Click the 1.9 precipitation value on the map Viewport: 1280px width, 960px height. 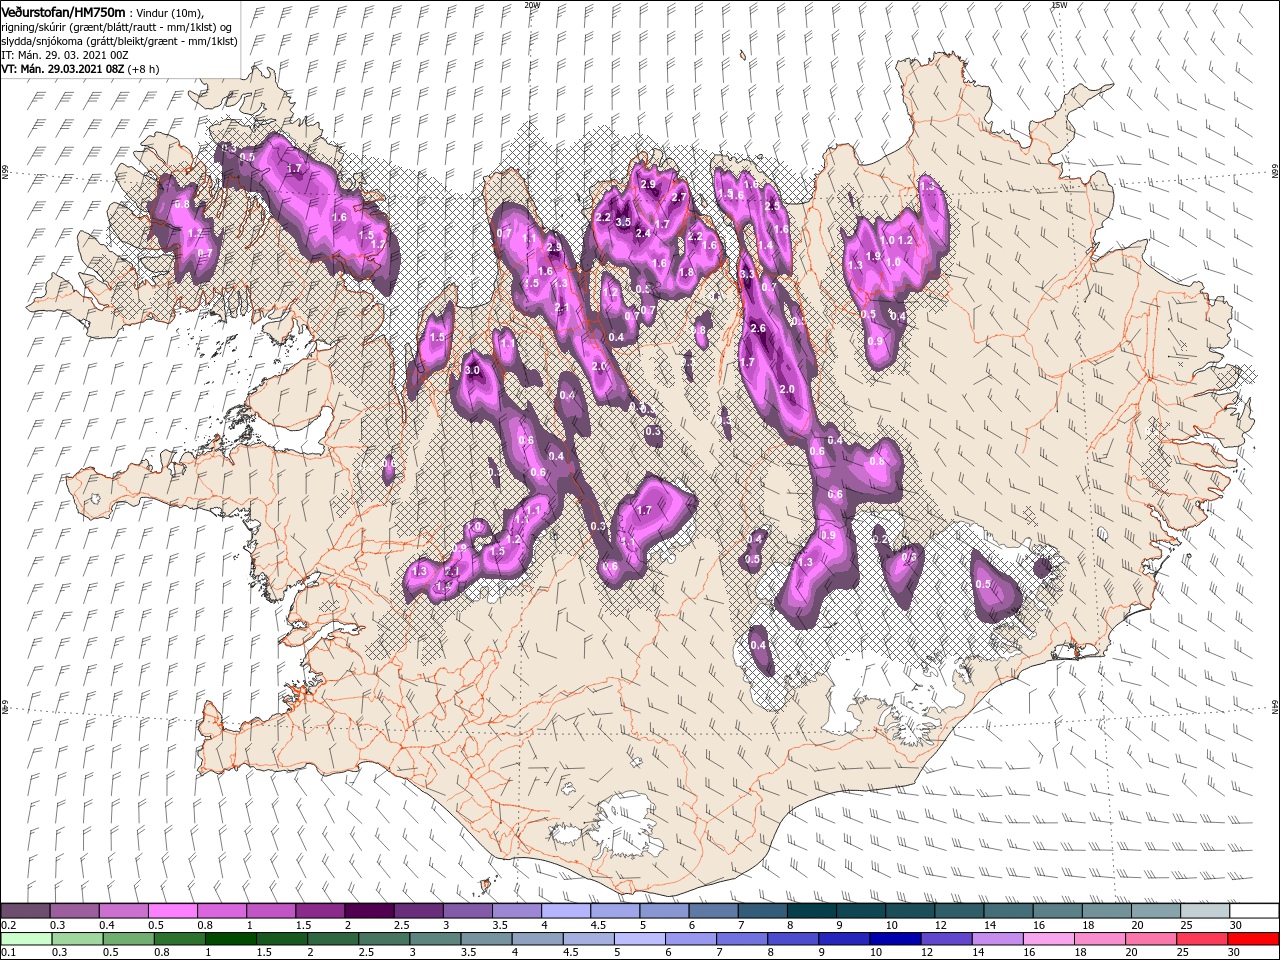(x=872, y=256)
